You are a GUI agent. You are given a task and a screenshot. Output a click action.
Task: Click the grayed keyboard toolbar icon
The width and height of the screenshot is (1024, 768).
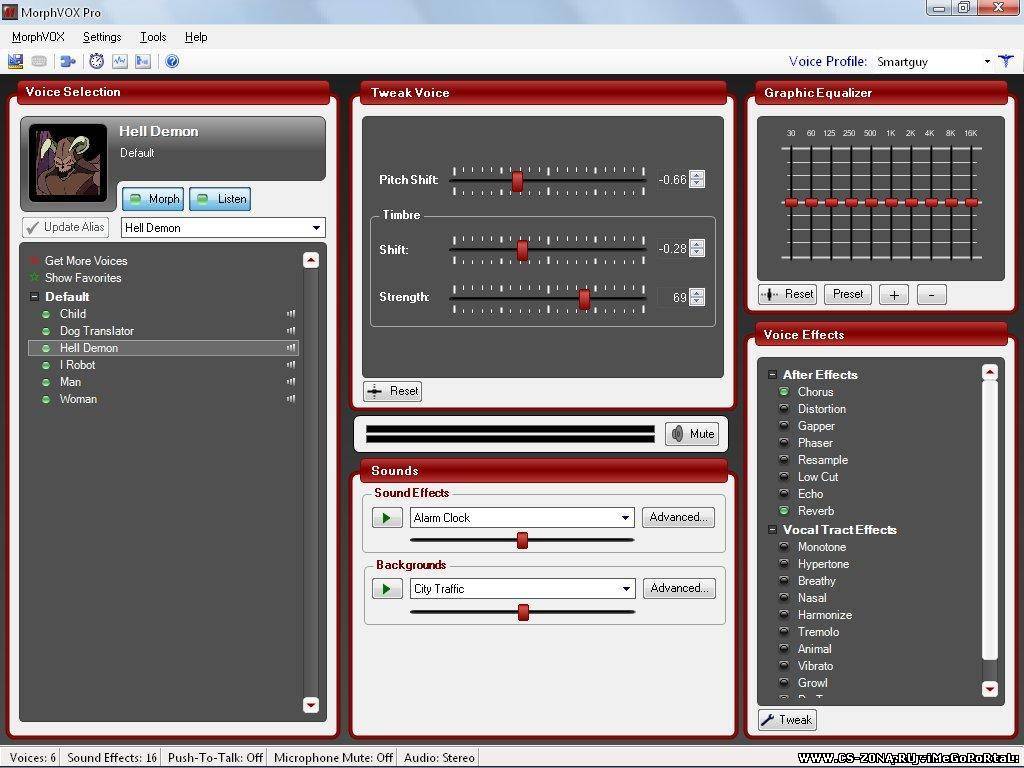coord(39,61)
